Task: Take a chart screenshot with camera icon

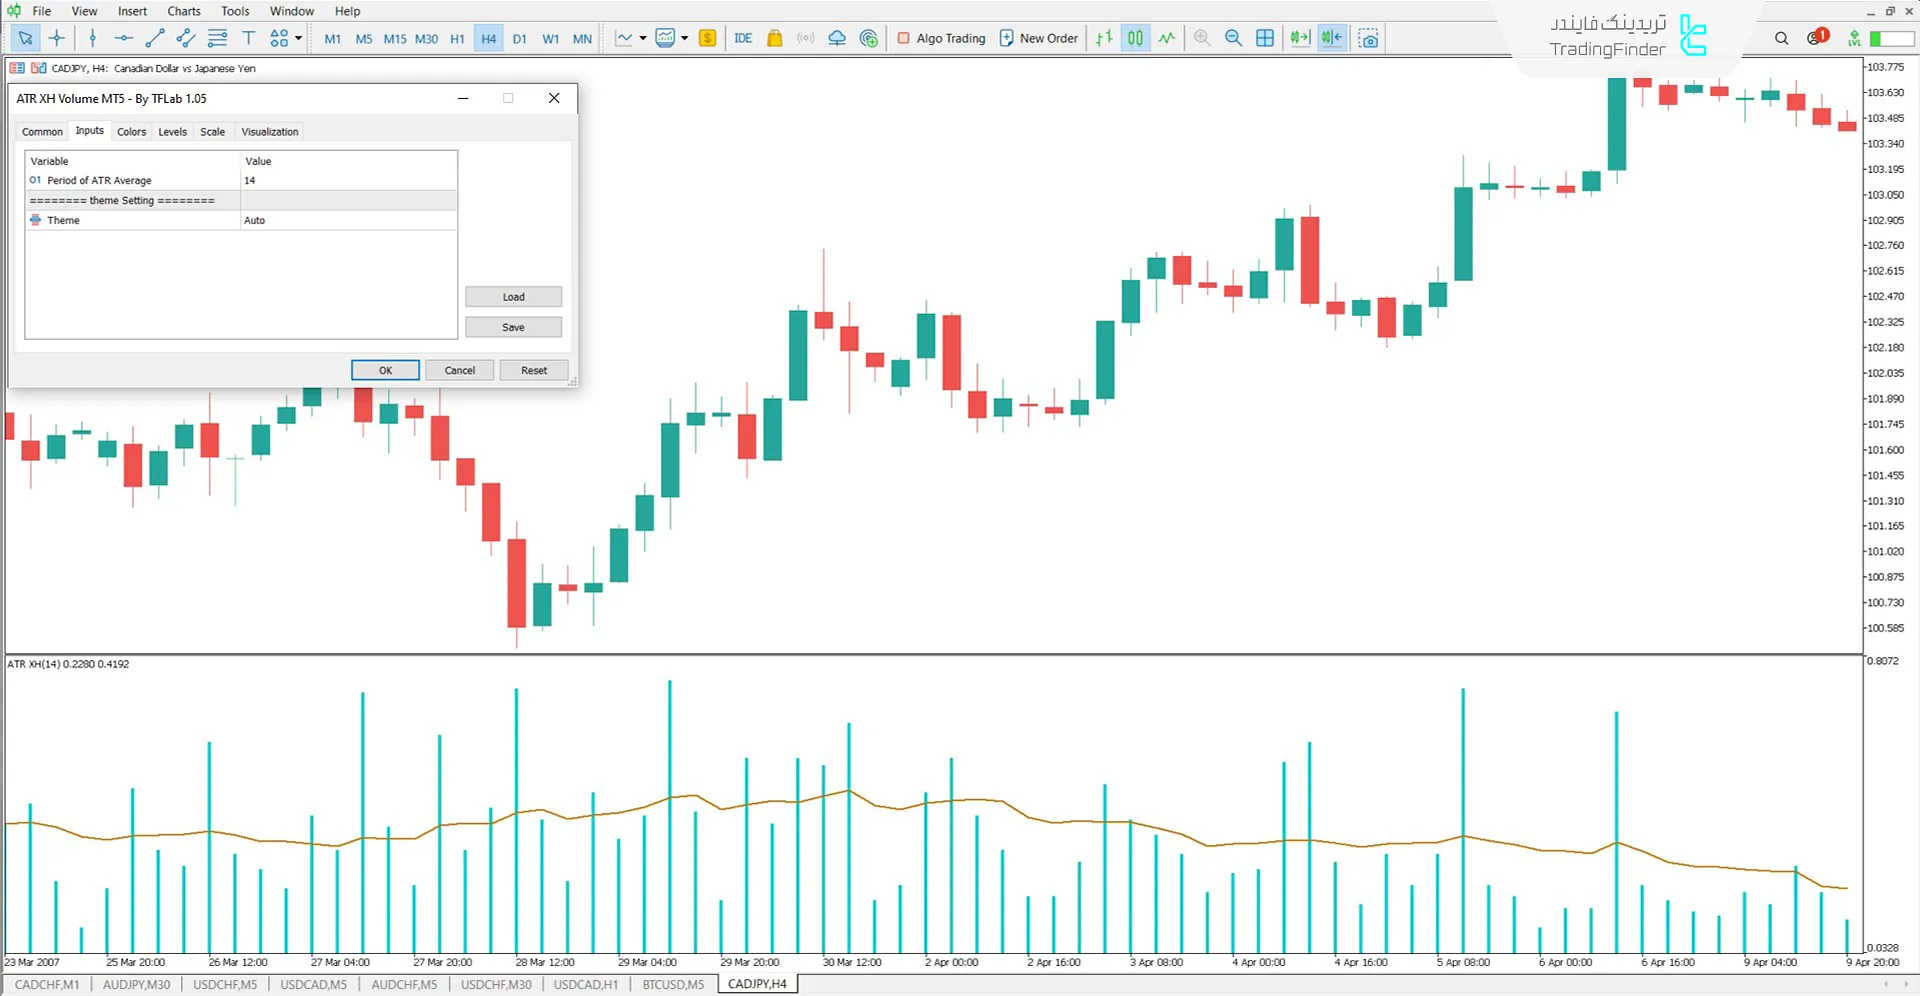Action: coord(1369,38)
